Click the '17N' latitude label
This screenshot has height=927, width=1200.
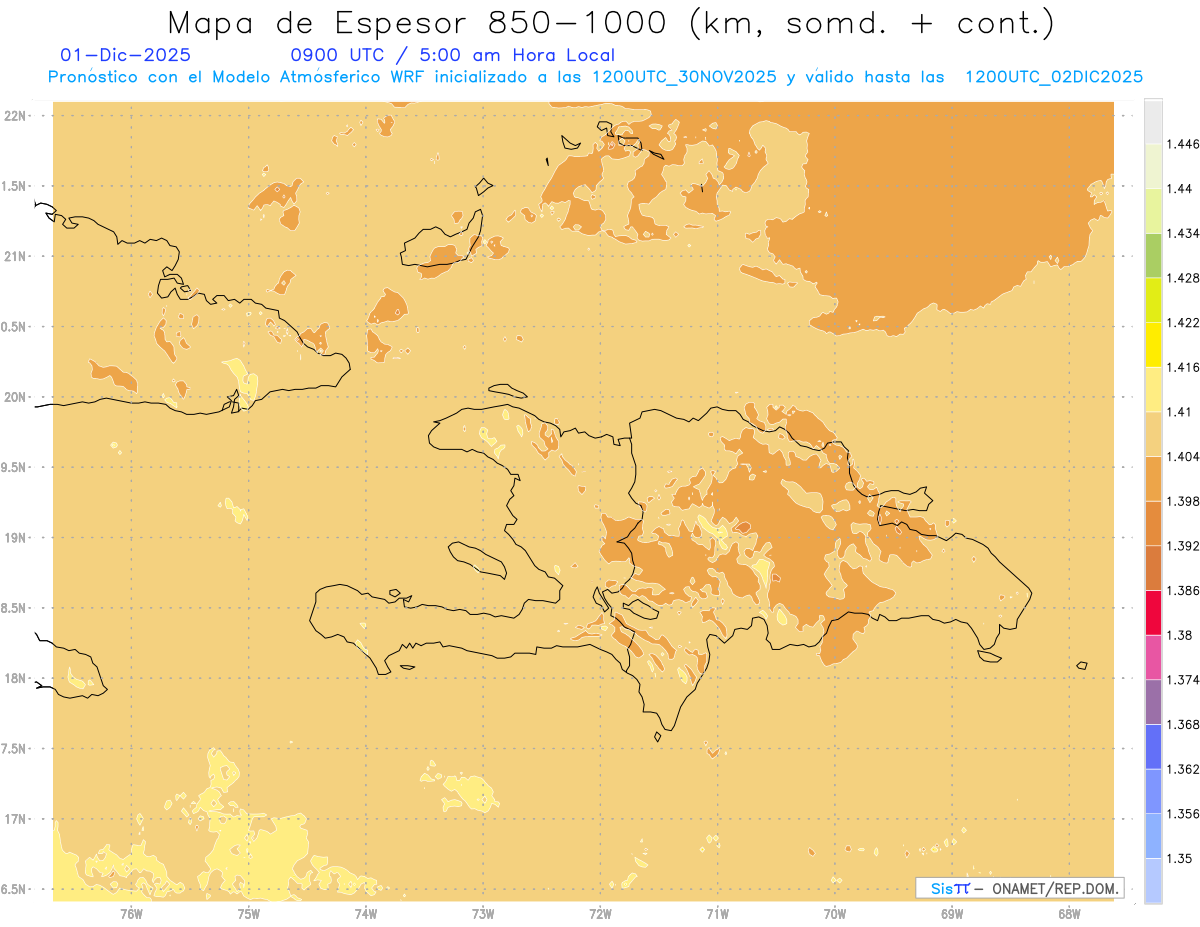(x=16, y=820)
